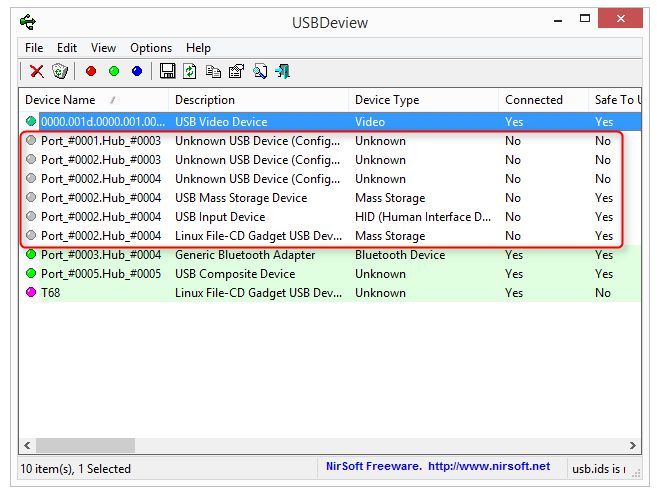Click the exit door icon
657x494 pixels.
click(283, 71)
